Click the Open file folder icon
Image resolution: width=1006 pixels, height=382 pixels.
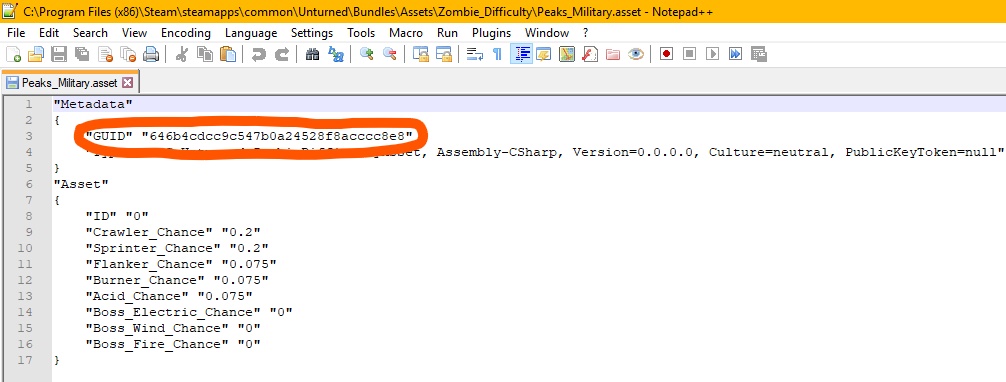(x=36, y=55)
